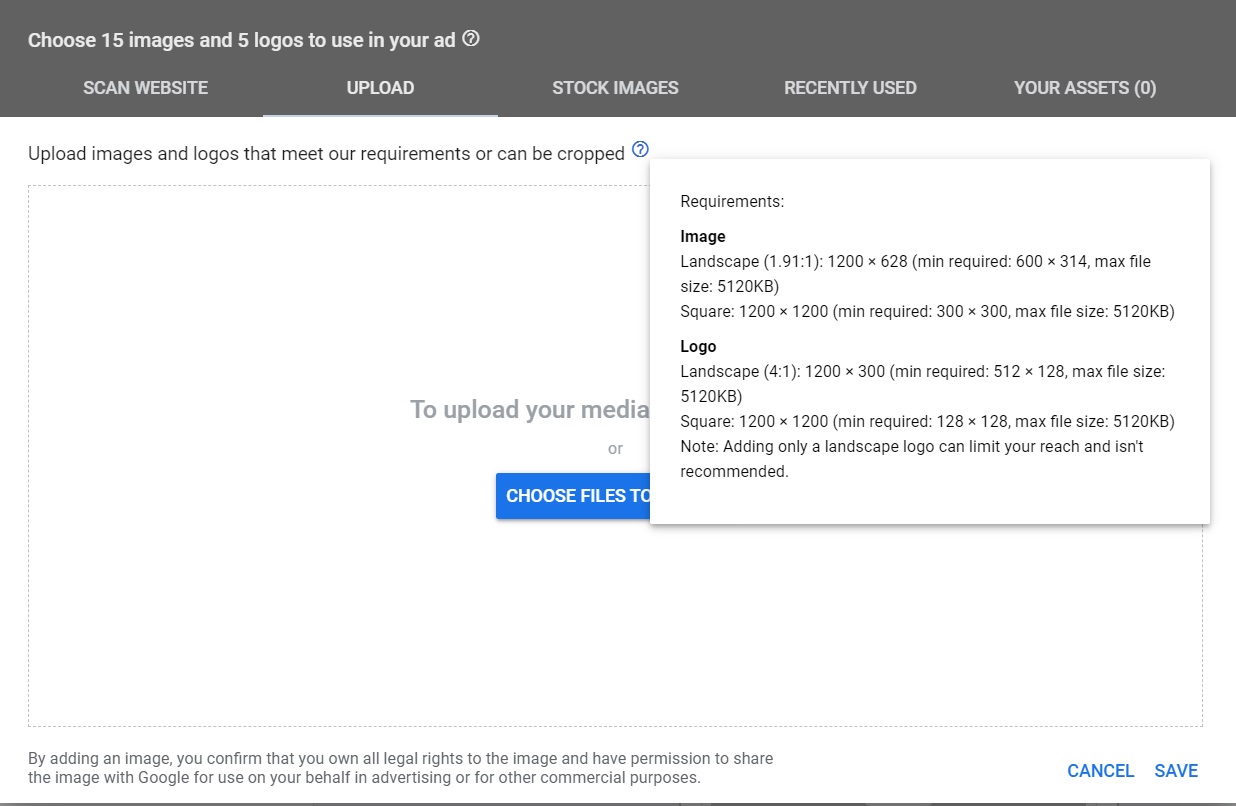Screen dimensions: 1236x806
Task: Open the Your Assets (0) tab
Action: tap(1085, 88)
